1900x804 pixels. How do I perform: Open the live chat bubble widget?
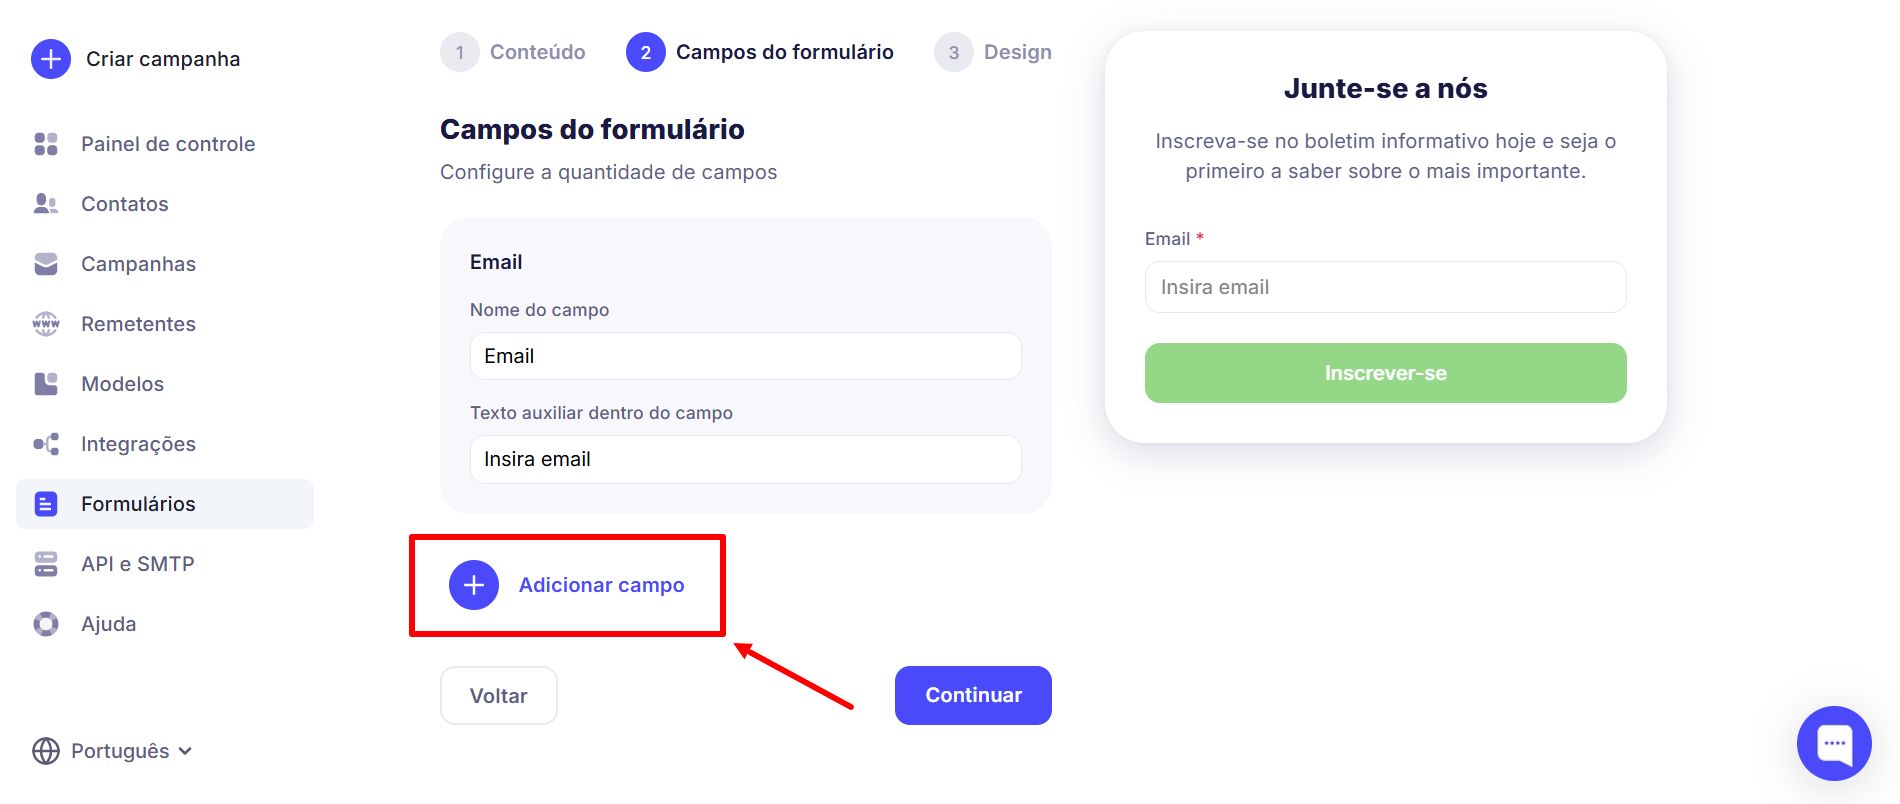[1833, 743]
